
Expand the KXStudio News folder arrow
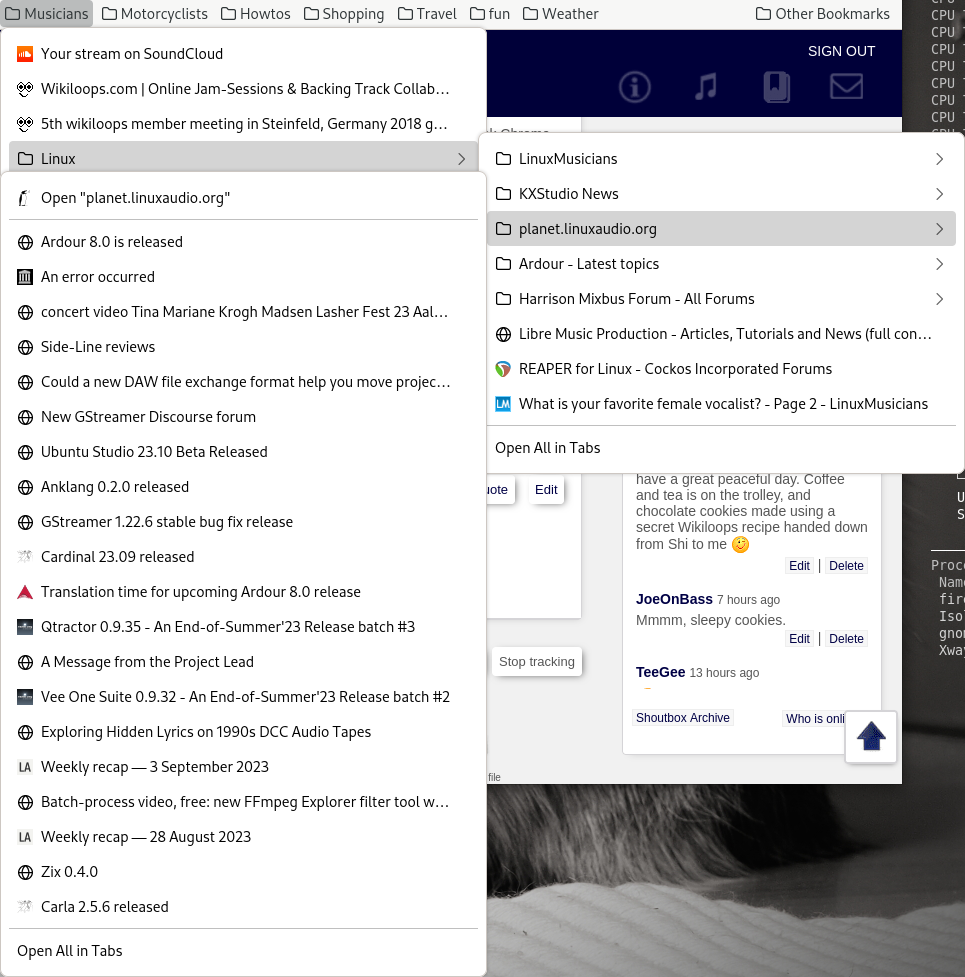939,194
